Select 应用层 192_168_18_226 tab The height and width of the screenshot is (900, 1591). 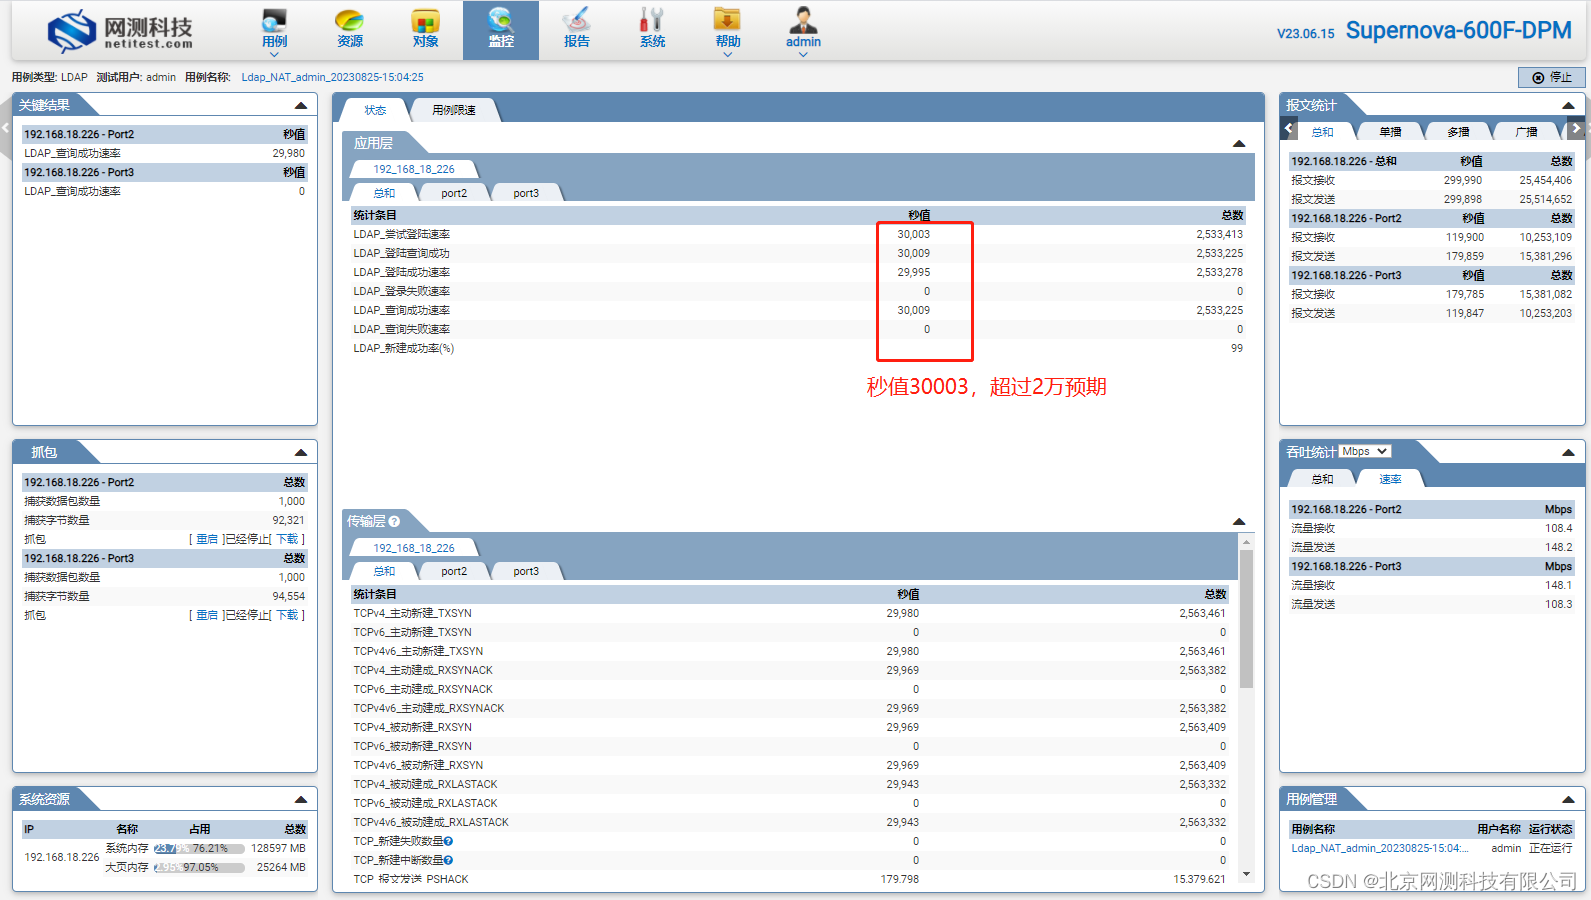pos(414,169)
